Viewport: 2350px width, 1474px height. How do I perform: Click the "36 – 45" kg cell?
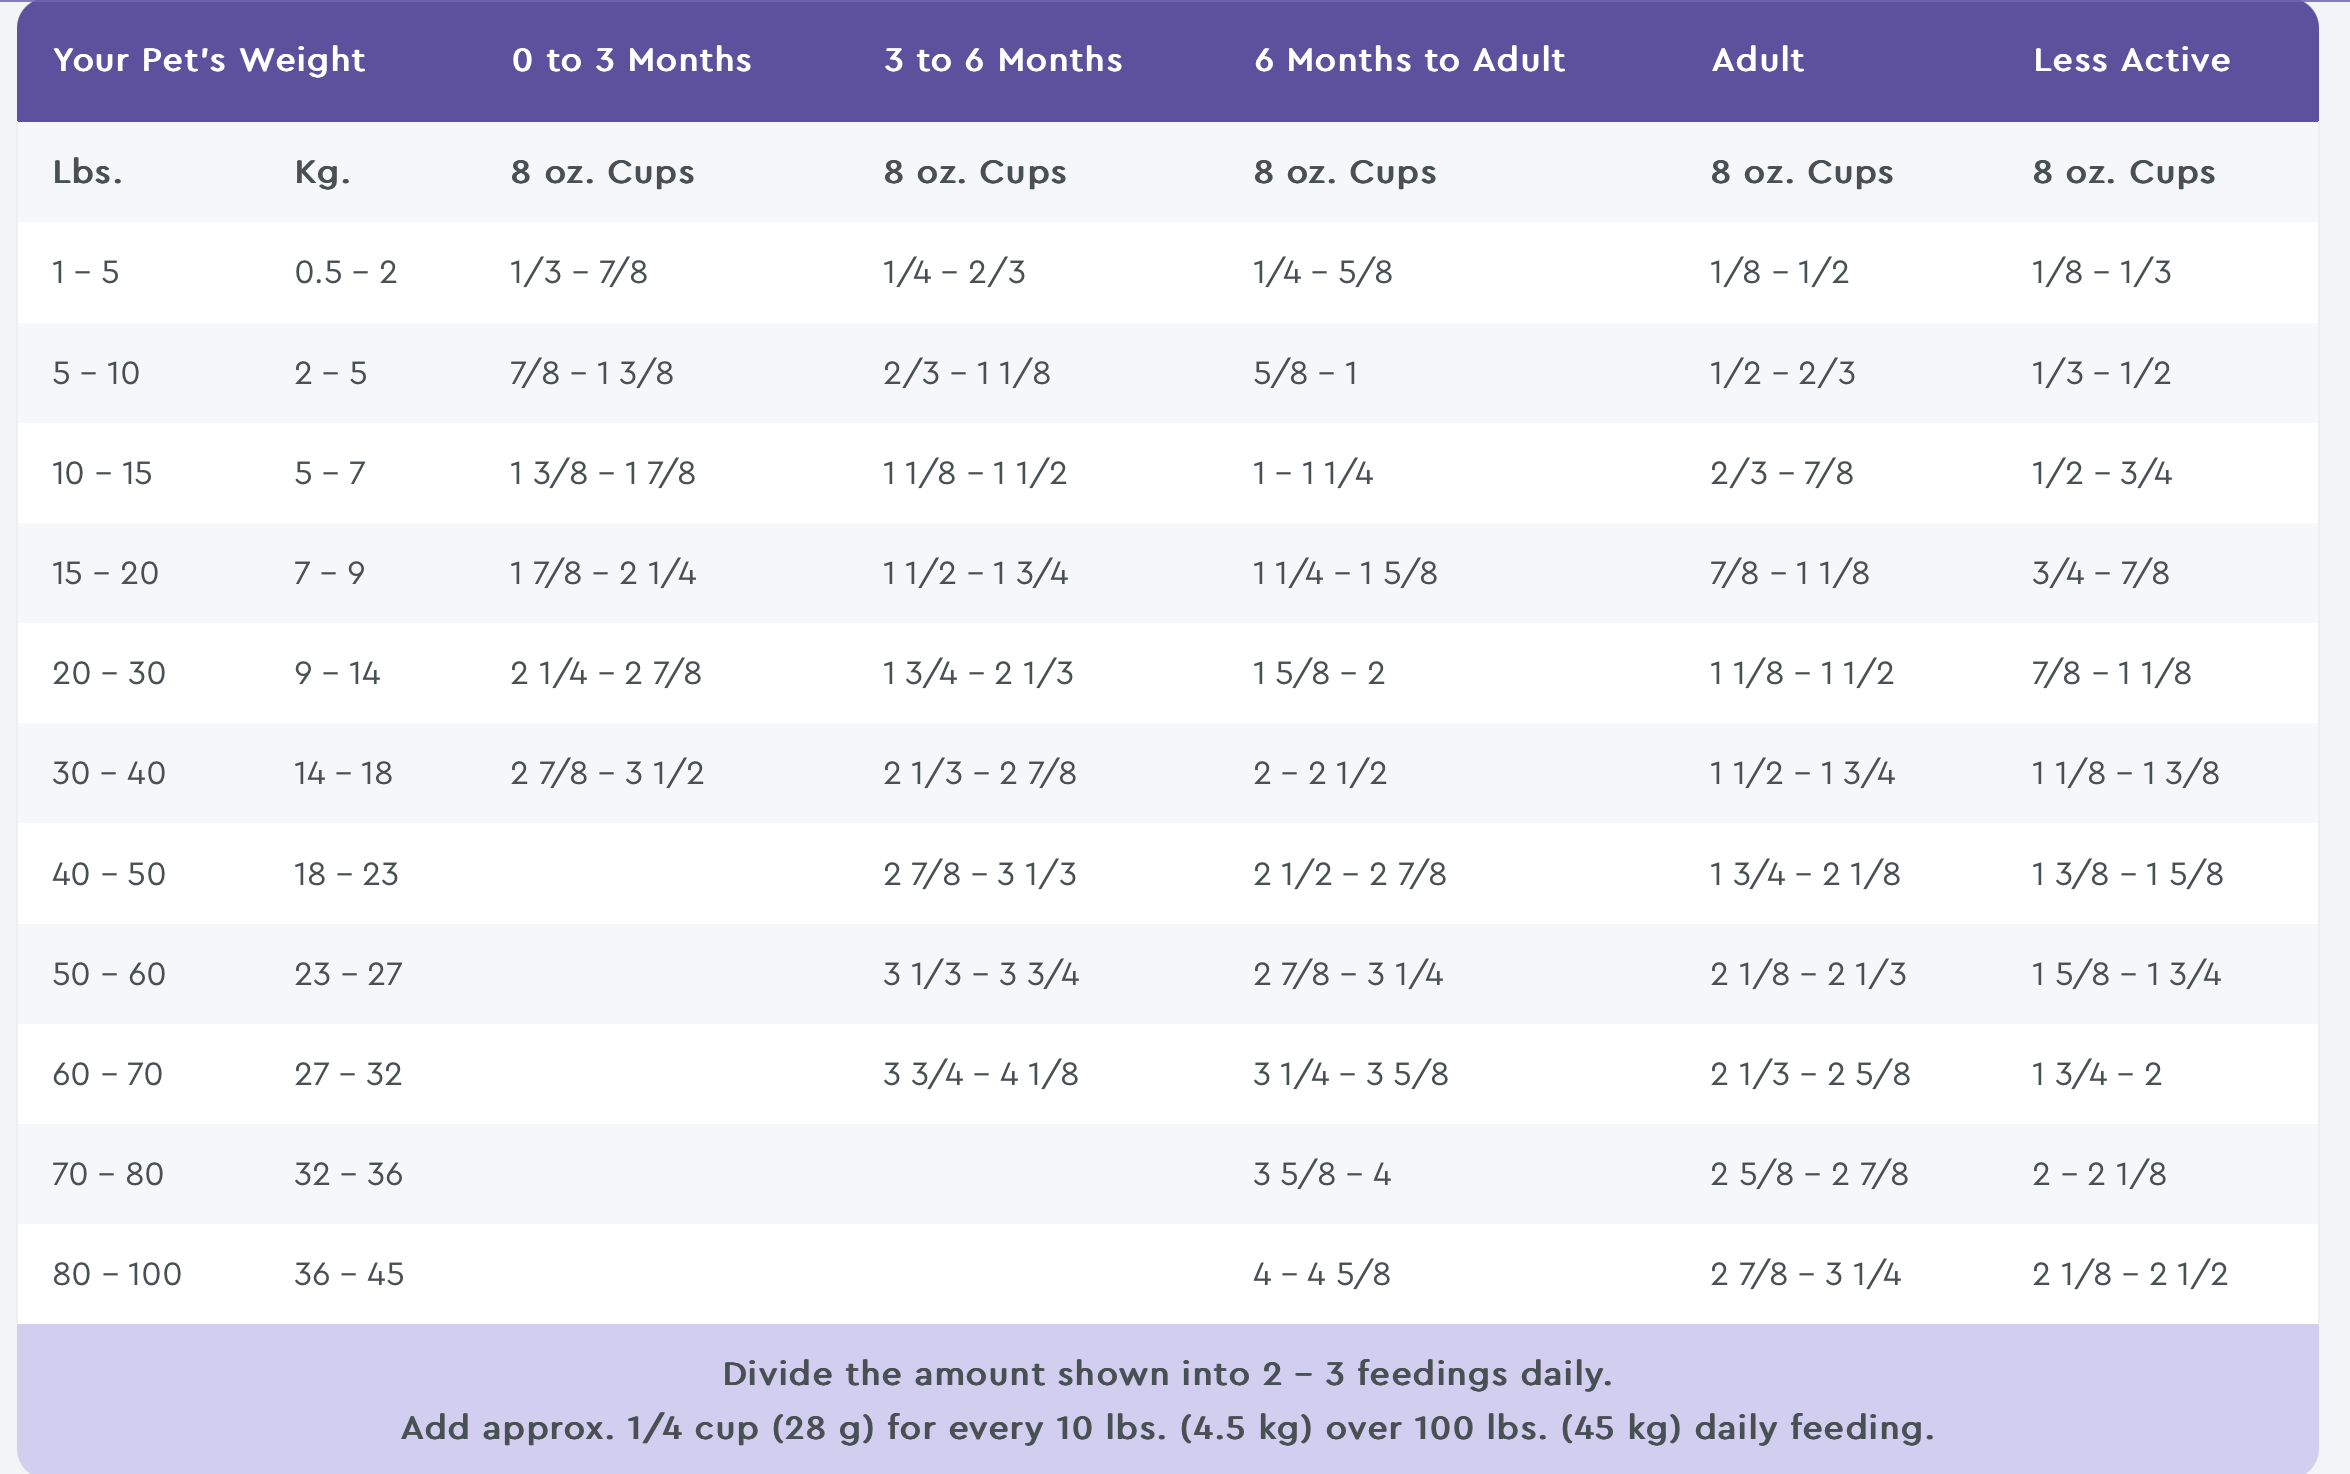click(x=349, y=1274)
